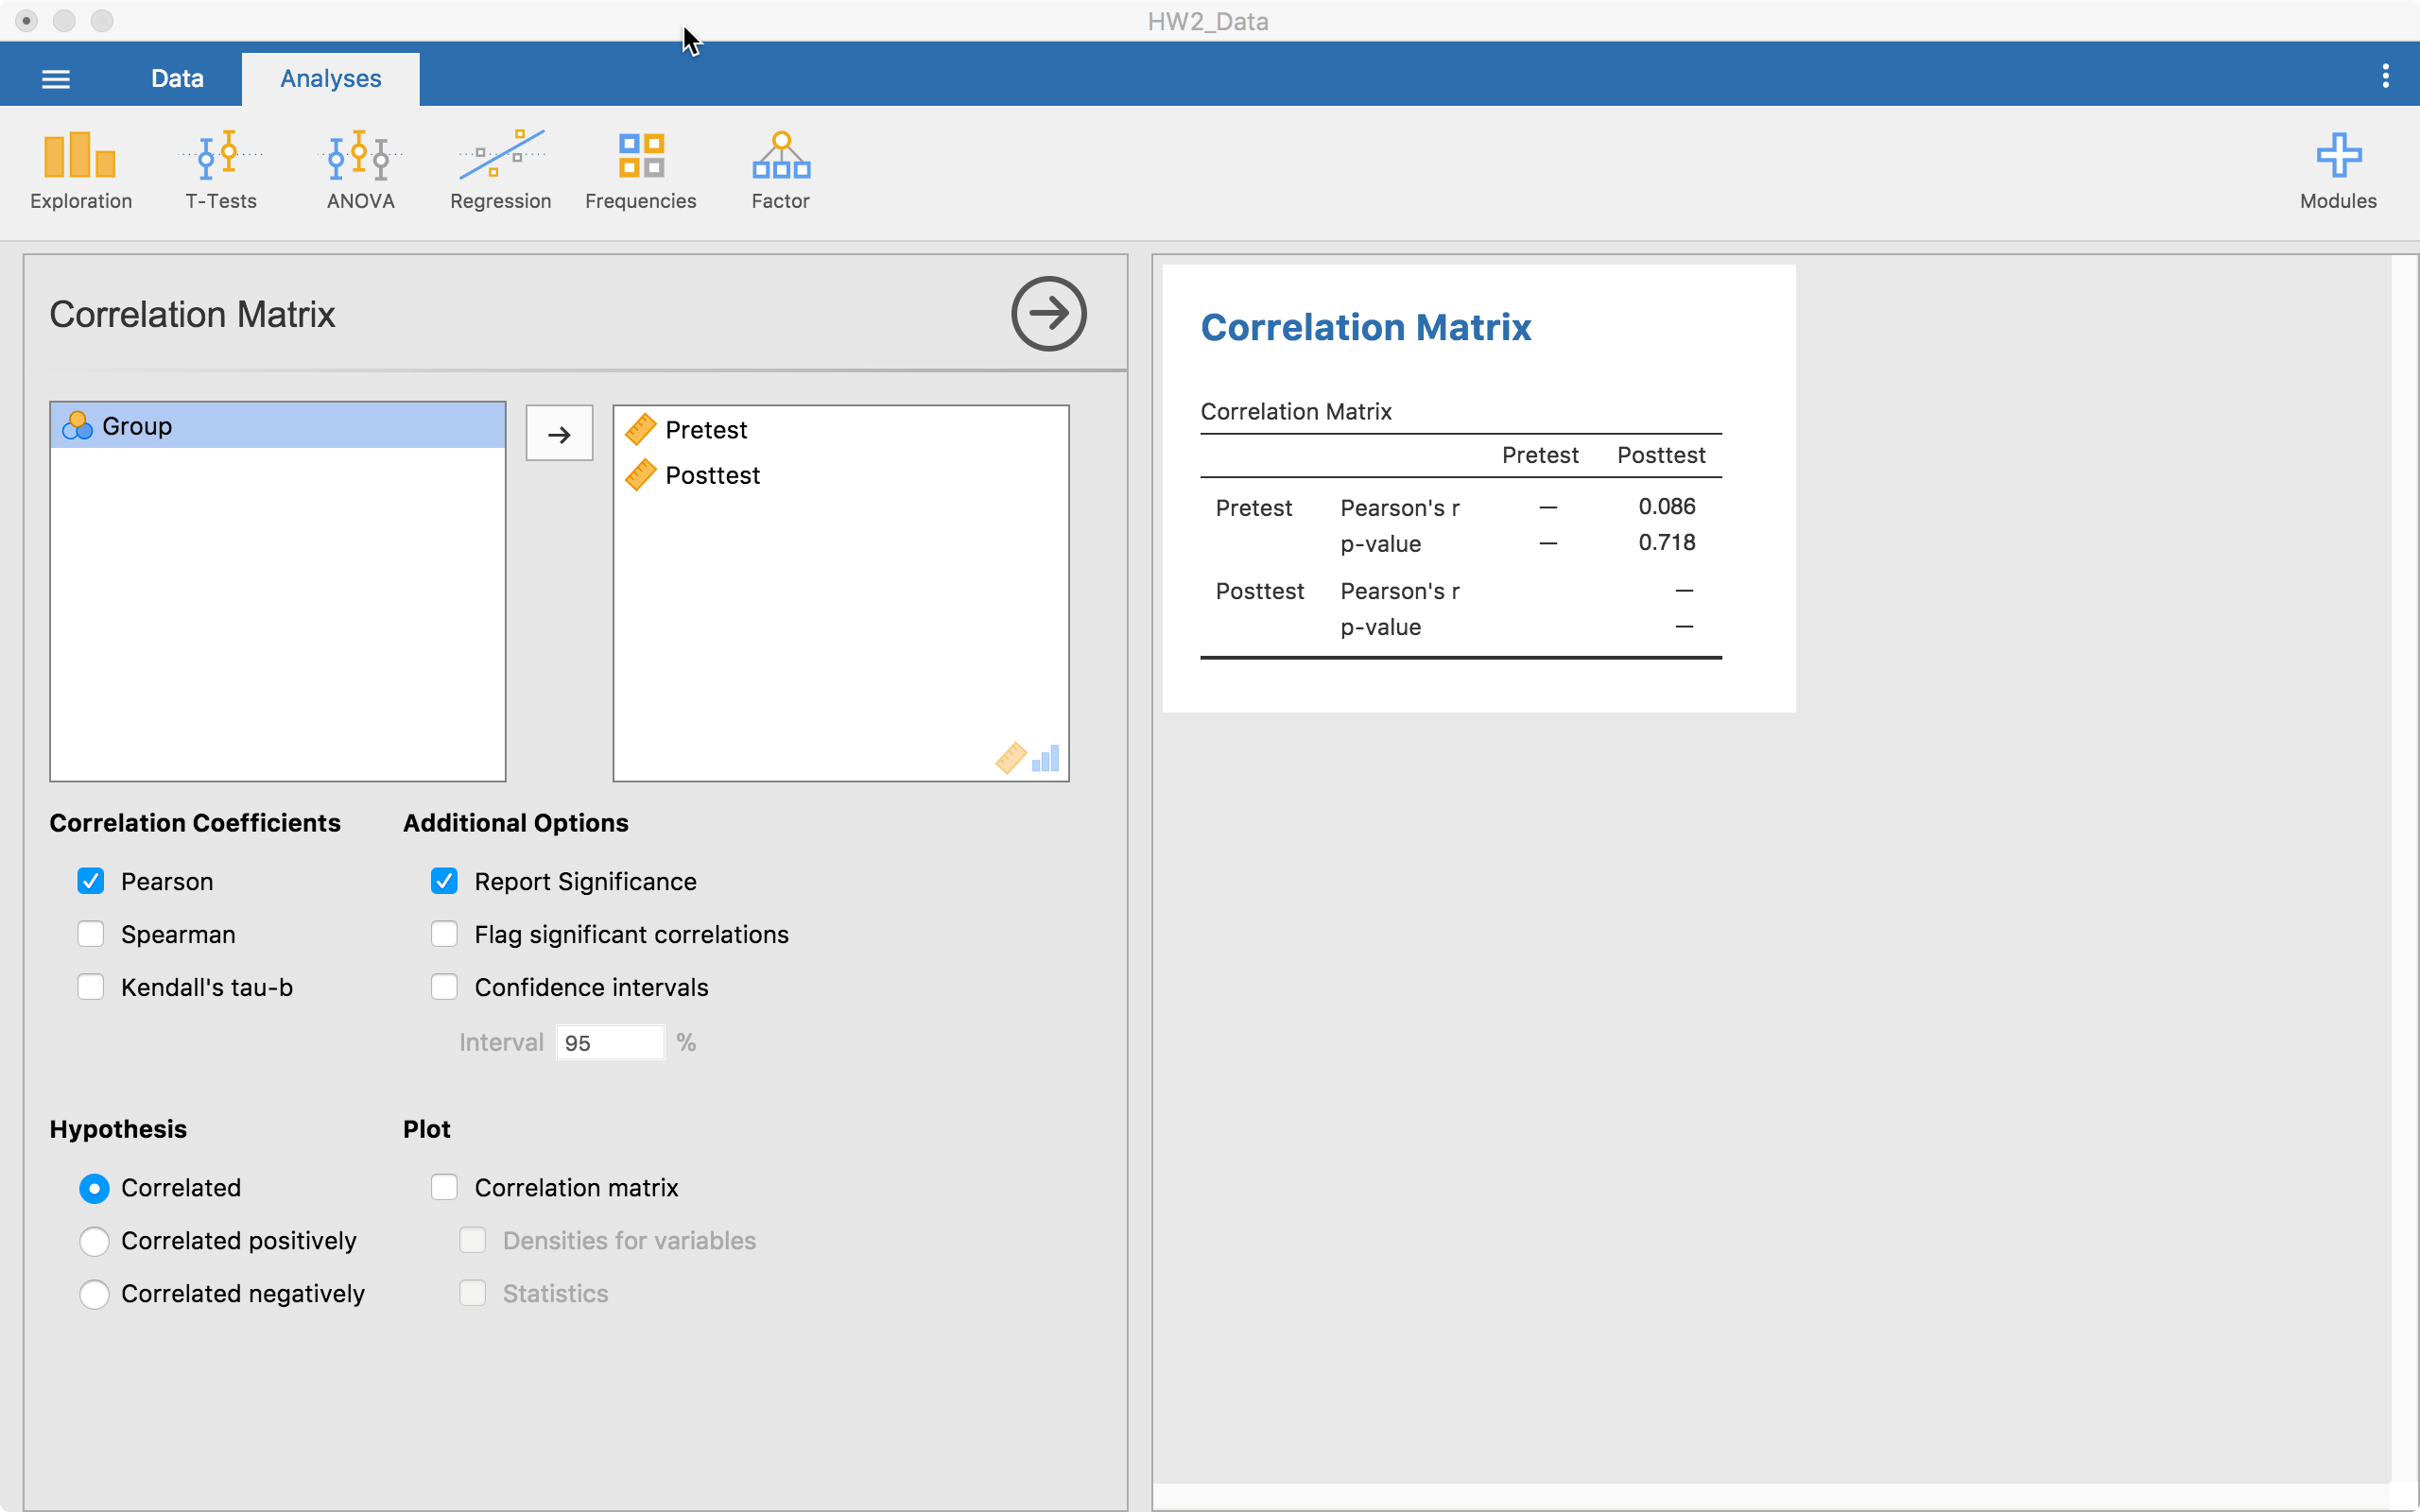The height and width of the screenshot is (1512, 2420).
Task: Open the Exploration analyses menu
Action: click(80, 170)
